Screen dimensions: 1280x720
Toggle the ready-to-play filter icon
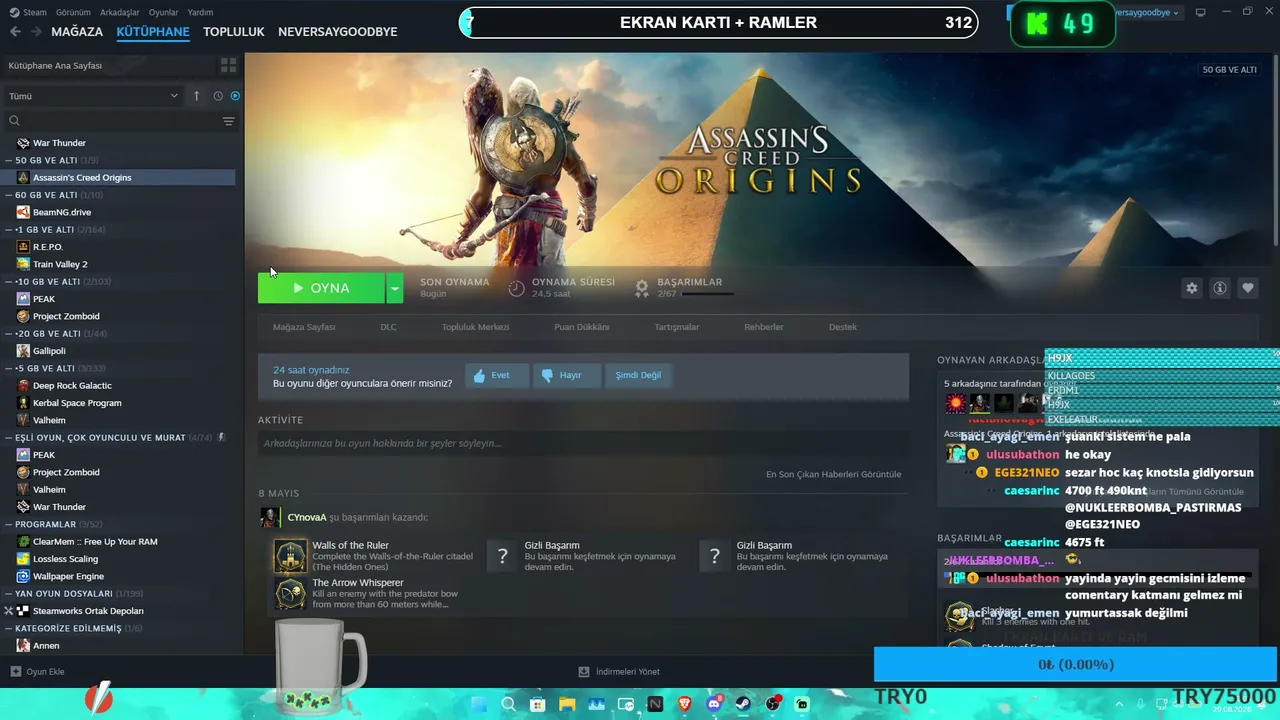point(236,96)
